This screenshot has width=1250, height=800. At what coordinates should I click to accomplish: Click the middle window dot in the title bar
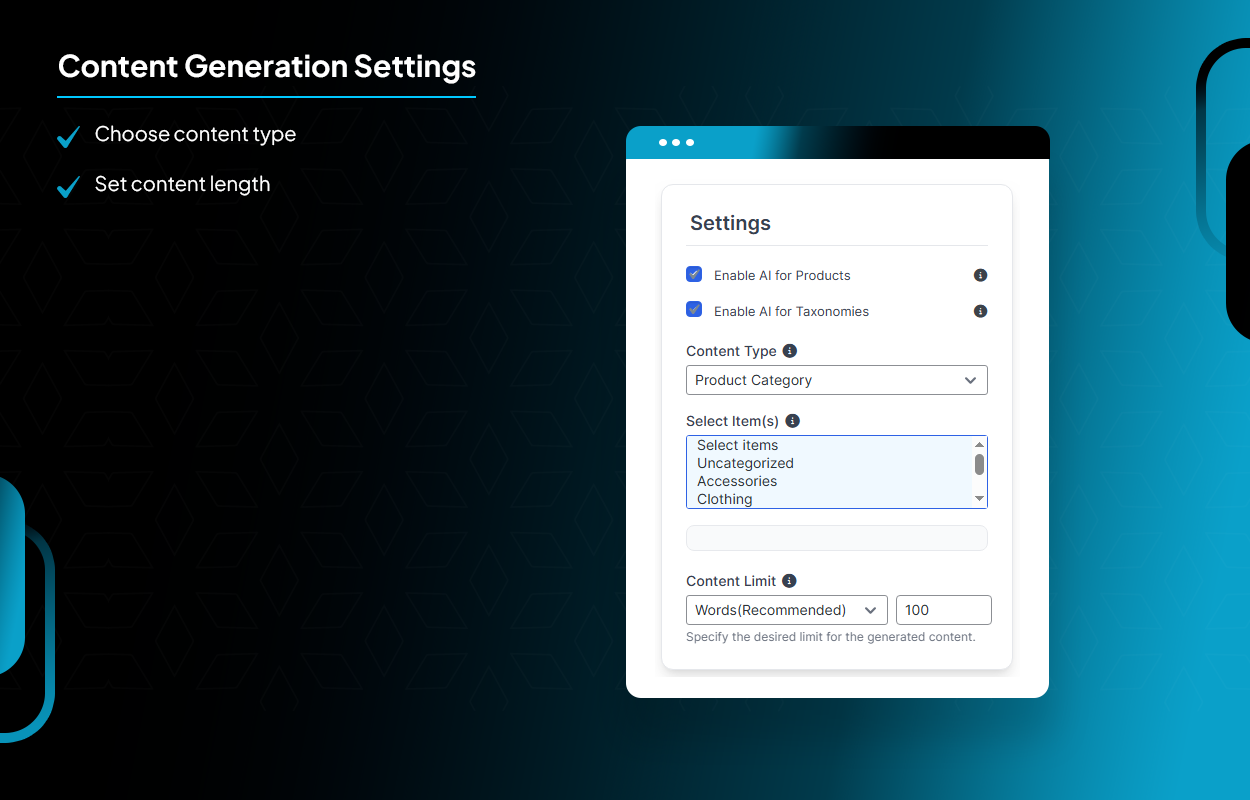[x=675, y=142]
